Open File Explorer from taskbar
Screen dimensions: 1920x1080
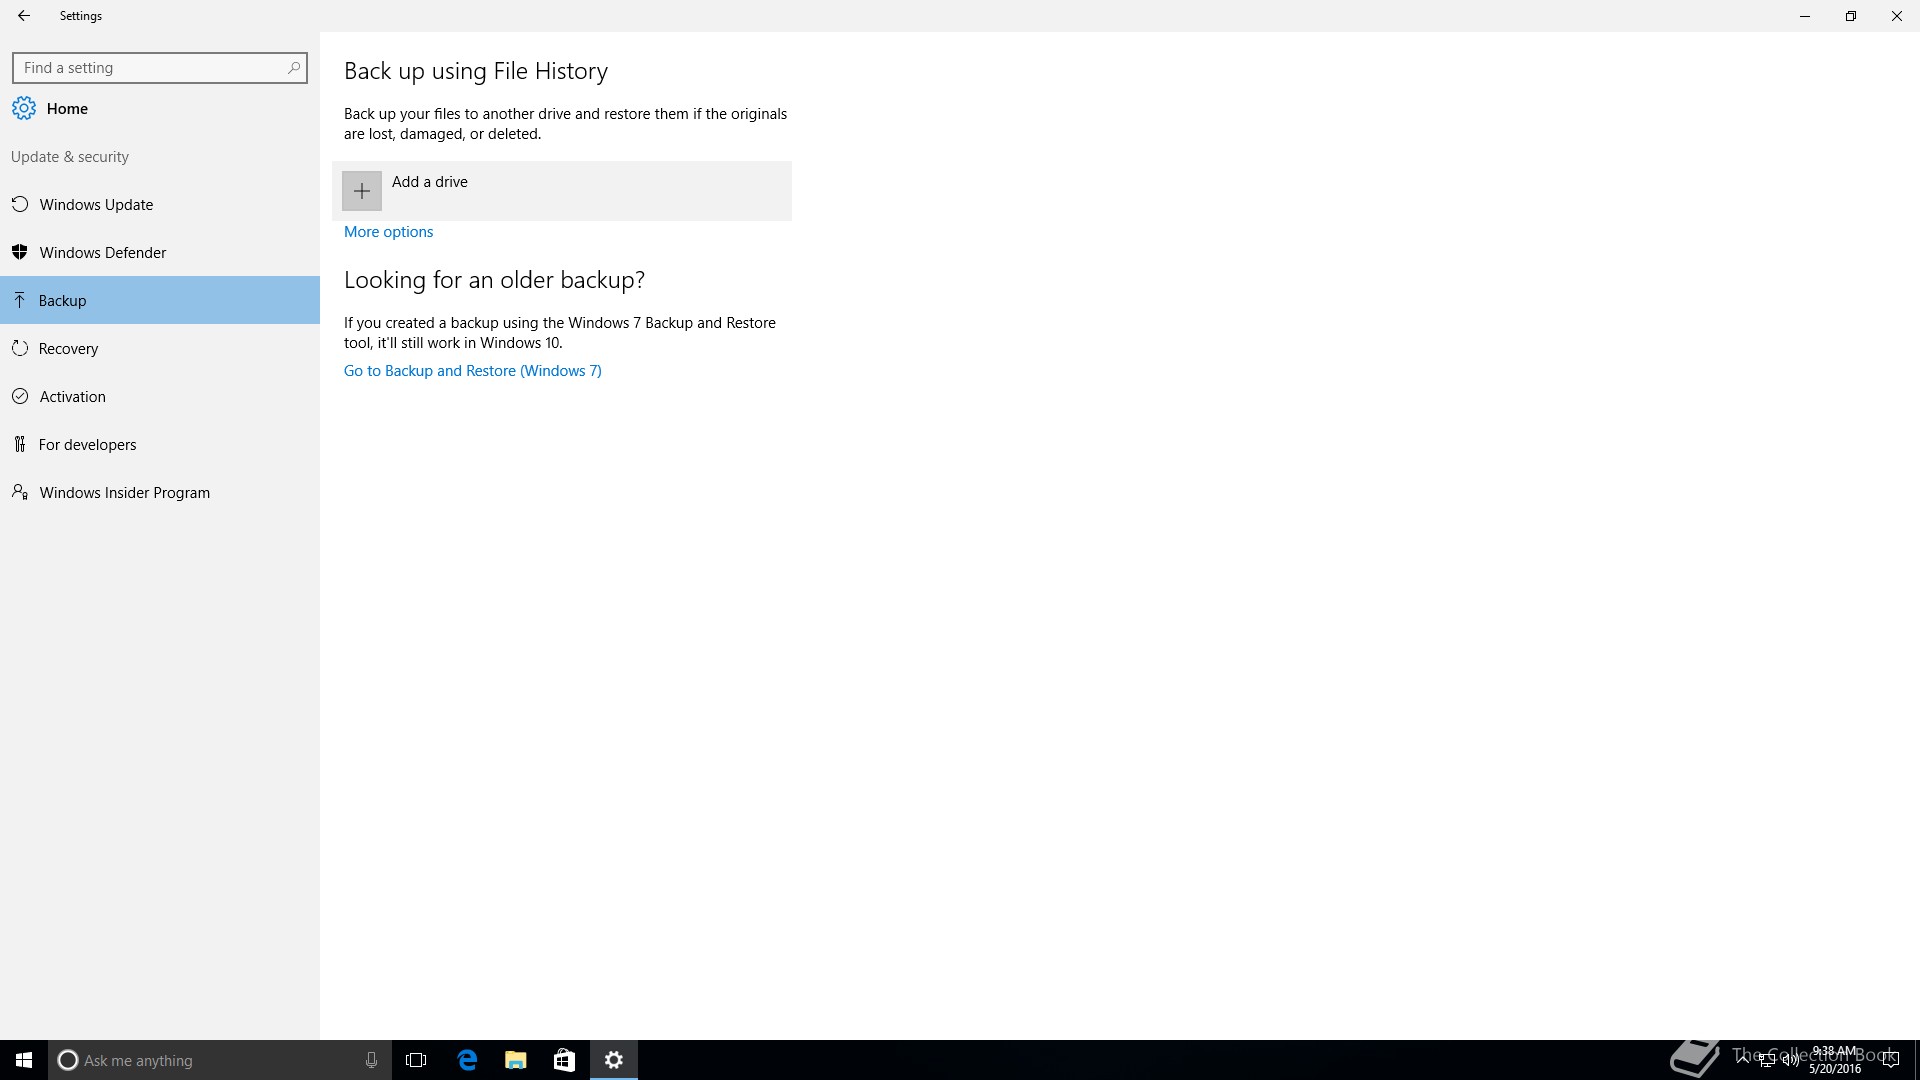516,1060
